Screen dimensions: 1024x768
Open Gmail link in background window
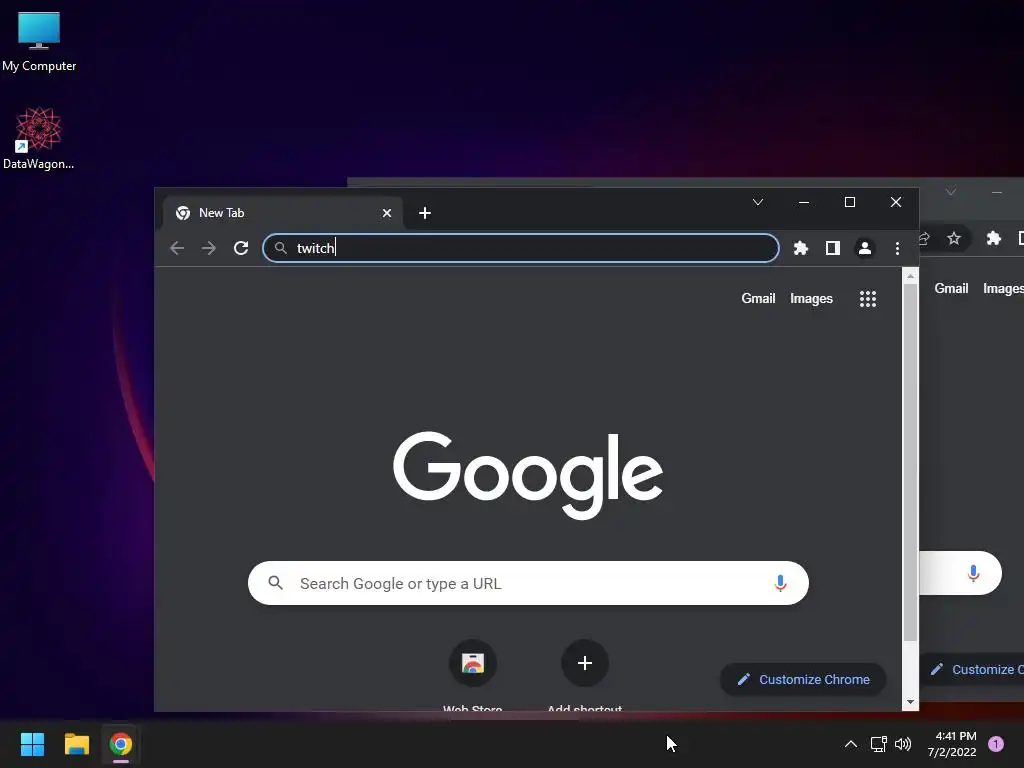951,289
